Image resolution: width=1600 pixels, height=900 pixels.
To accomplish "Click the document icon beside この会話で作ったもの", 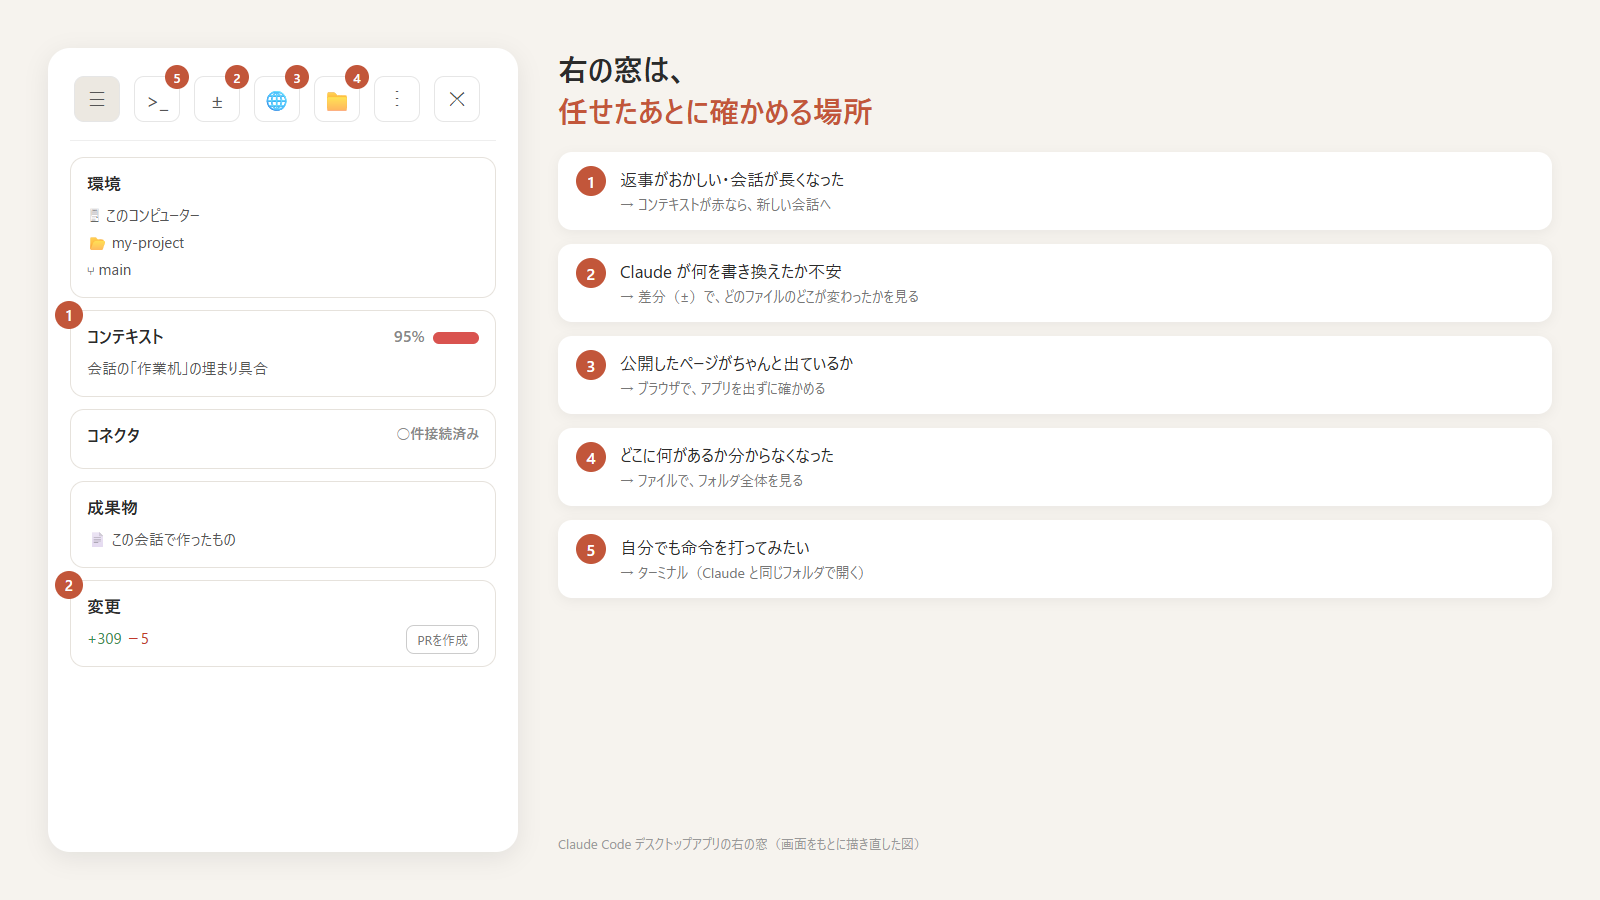I will 97,540.
